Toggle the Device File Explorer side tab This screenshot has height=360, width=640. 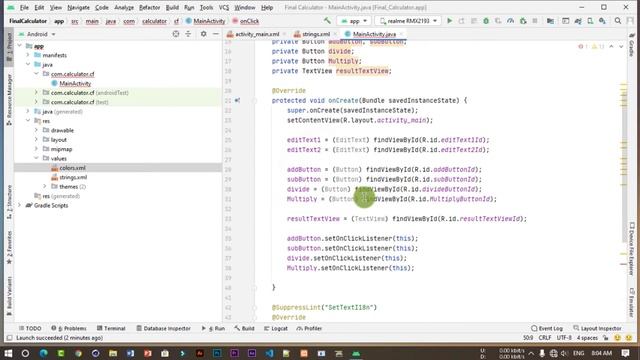pos(631,248)
